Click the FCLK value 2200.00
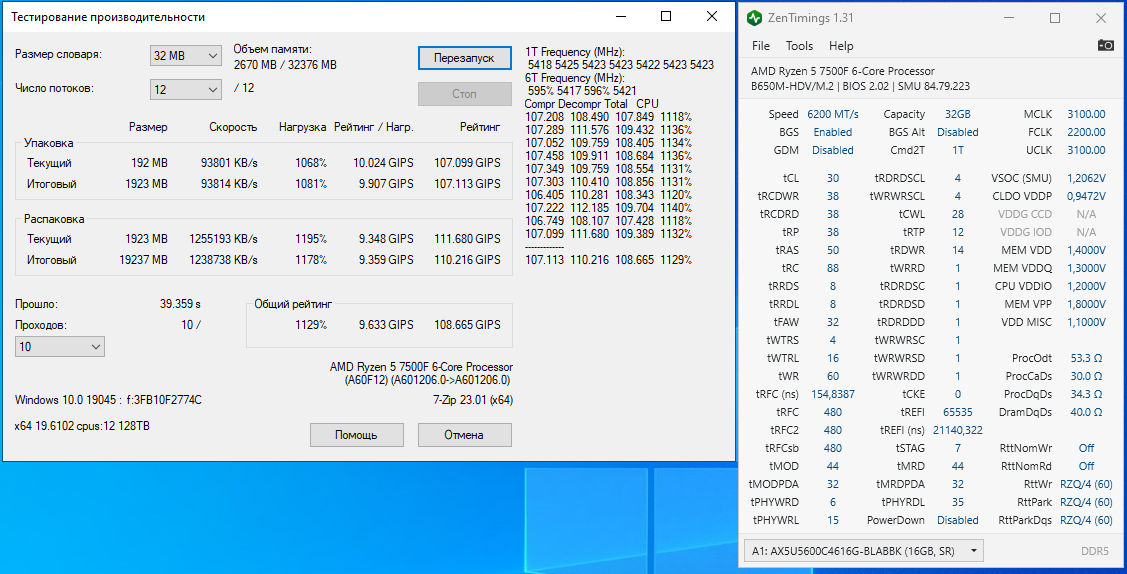 (x=1086, y=132)
